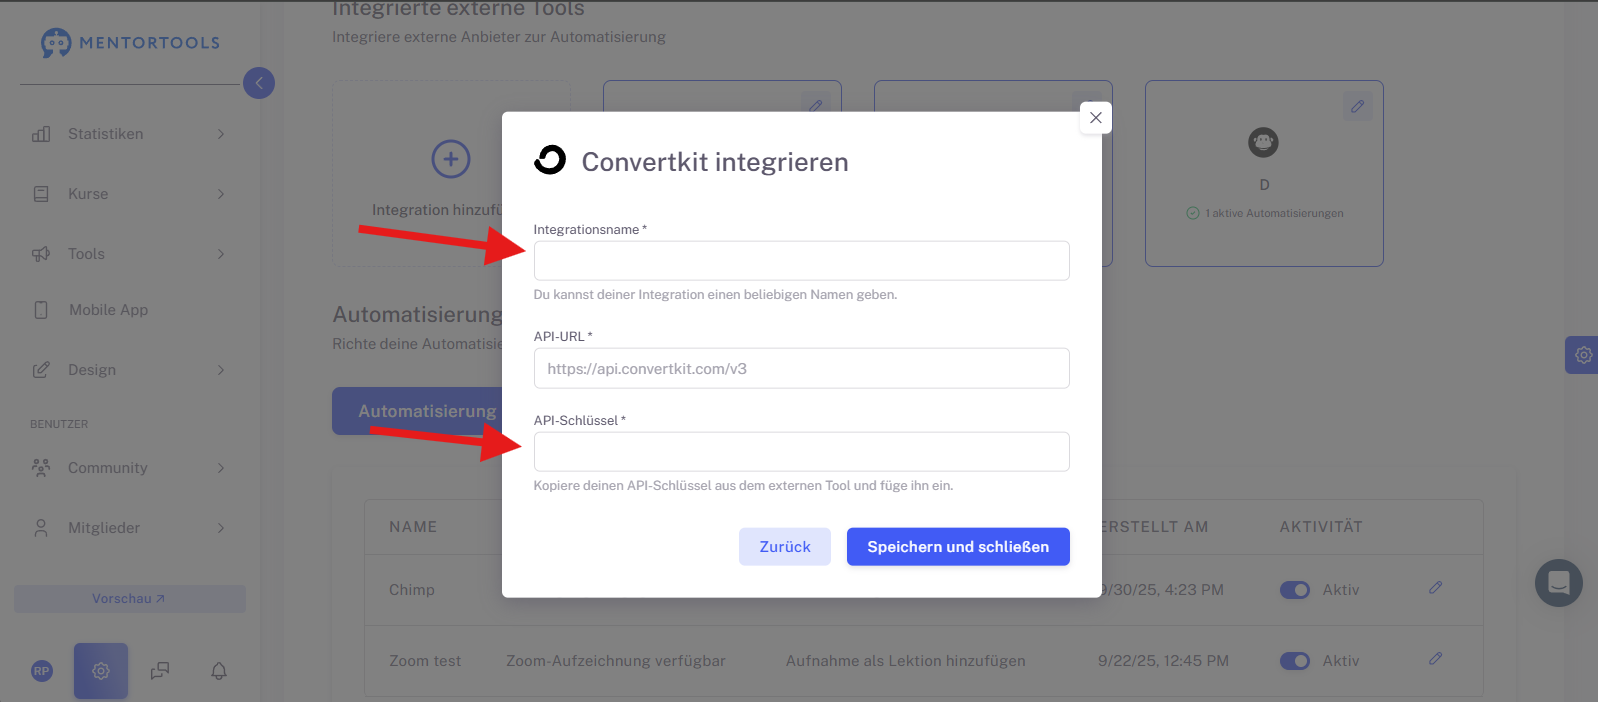Click the settings gear icon in bottom bar
The image size is (1598, 702).
pos(101,671)
